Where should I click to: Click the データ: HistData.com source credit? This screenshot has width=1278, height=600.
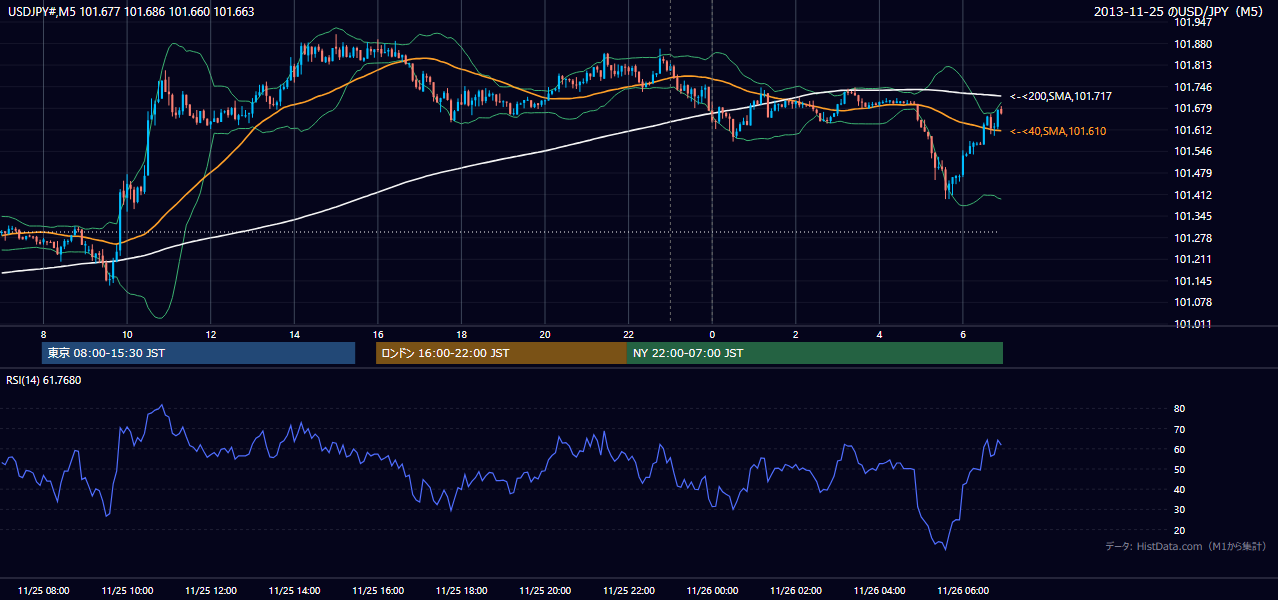click(x=1186, y=546)
